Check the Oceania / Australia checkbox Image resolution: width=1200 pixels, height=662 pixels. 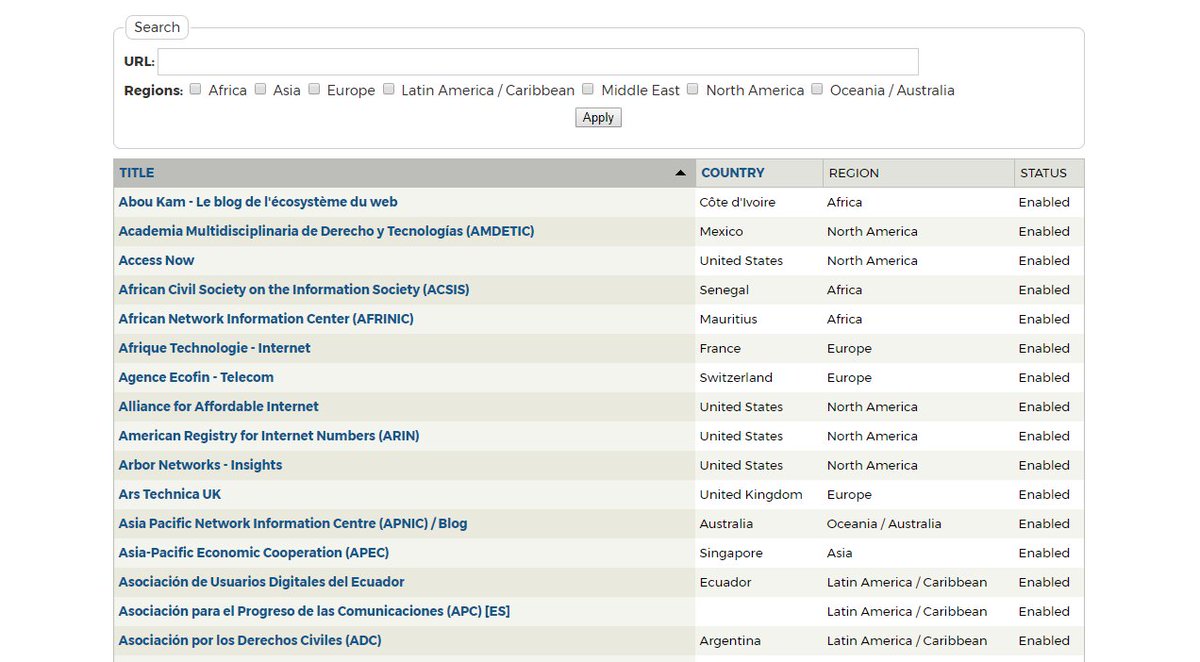point(817,89)
